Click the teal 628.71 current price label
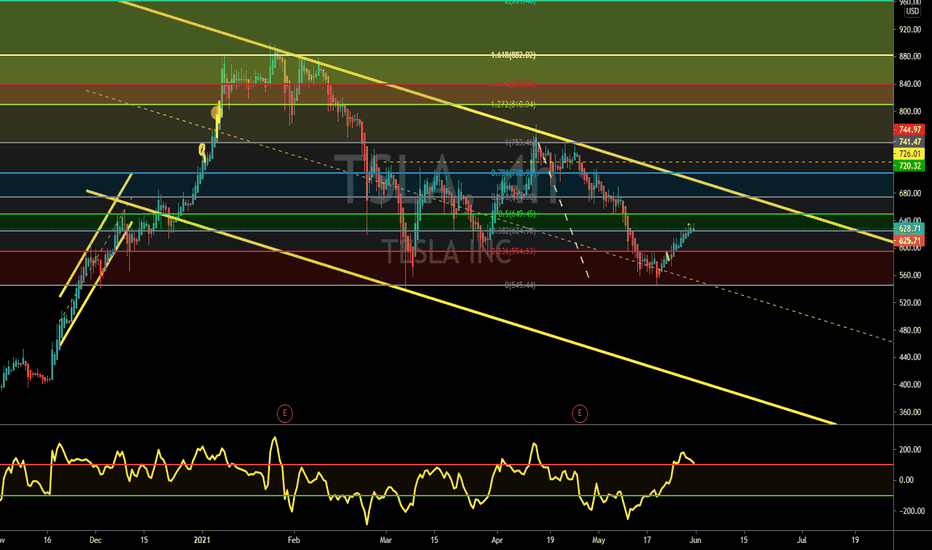This screenshot has height=550, width=932. click(910, 228)
